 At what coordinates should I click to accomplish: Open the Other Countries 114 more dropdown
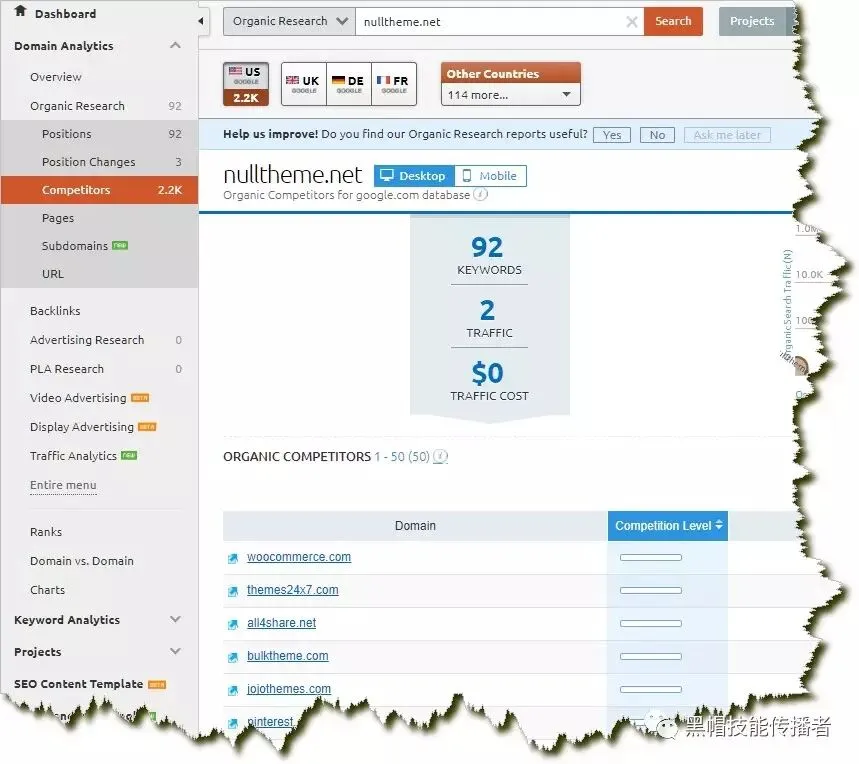pos(510,95)
